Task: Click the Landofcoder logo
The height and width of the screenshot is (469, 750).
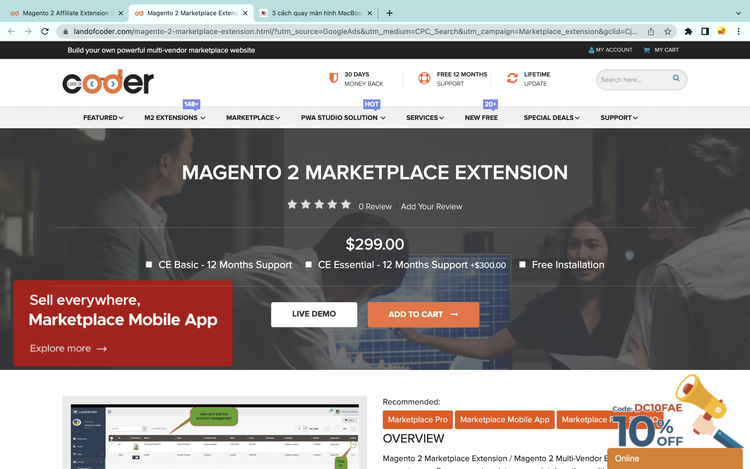Action: (x=108, y=83)
